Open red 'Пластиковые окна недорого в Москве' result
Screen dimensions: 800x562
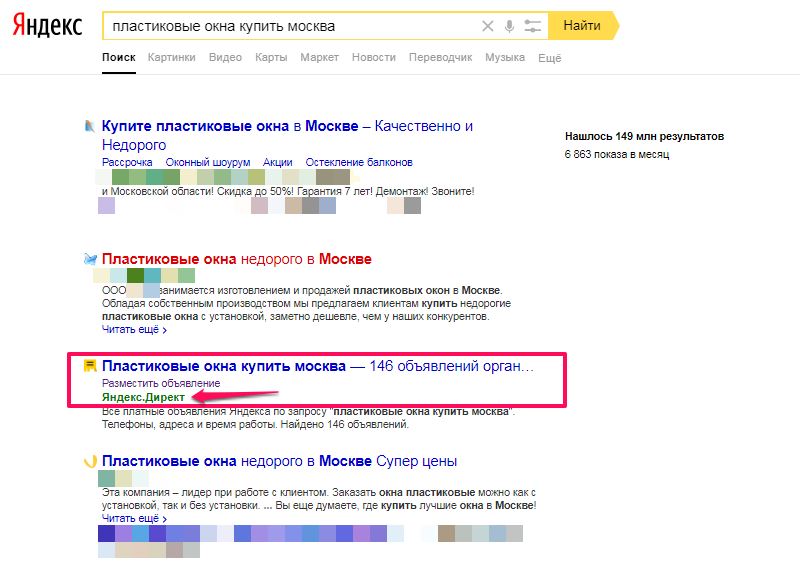[x=237, y=259]
